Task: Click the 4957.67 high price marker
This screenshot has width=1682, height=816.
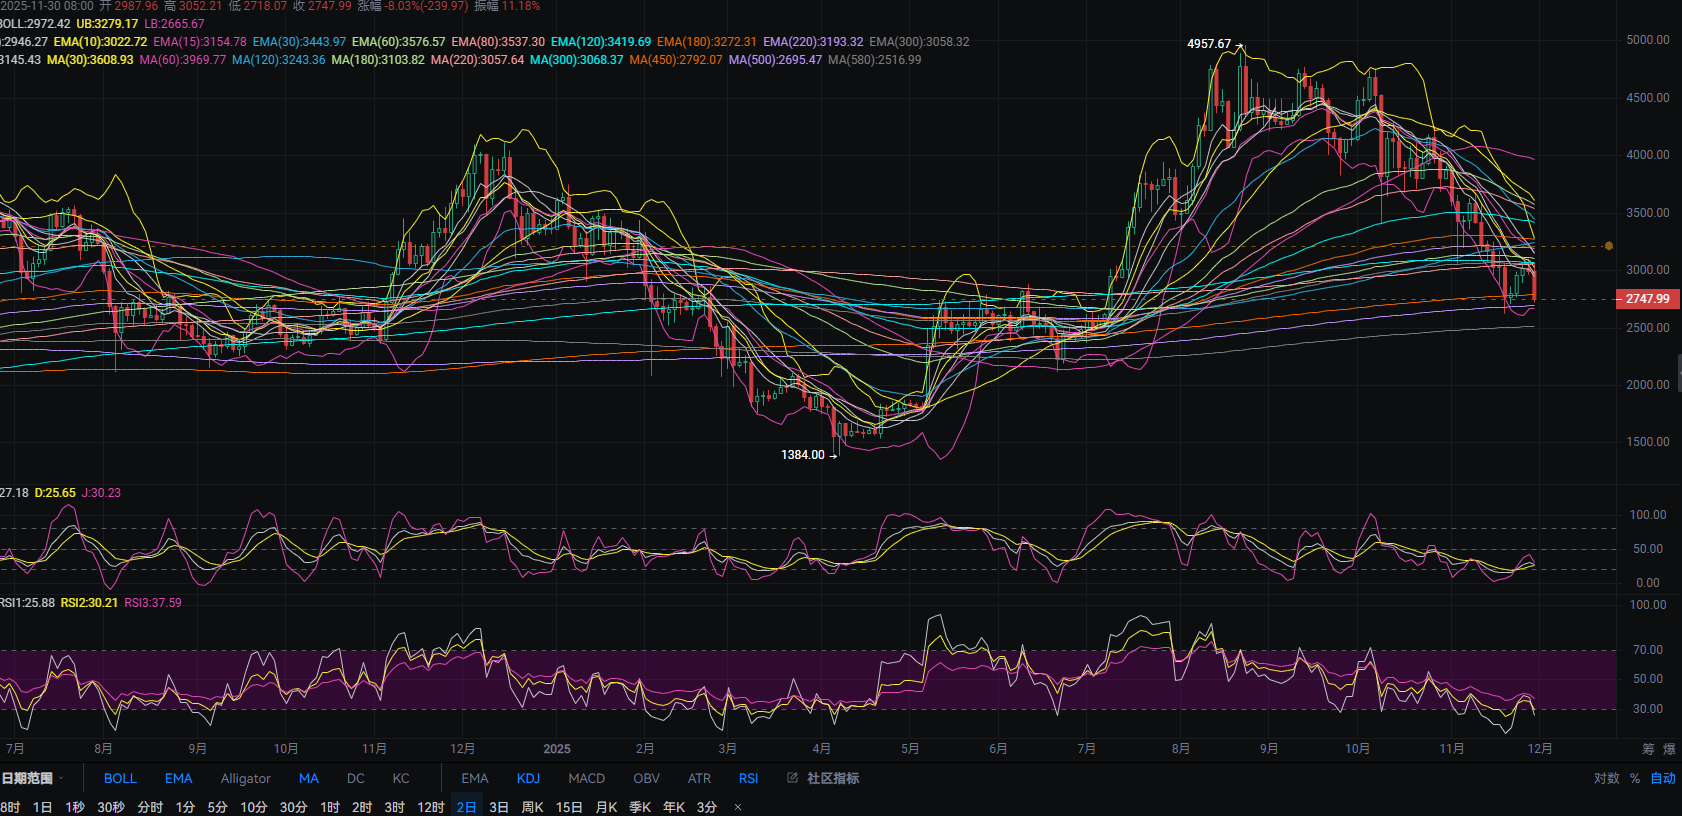Action: click(1208, 44)
